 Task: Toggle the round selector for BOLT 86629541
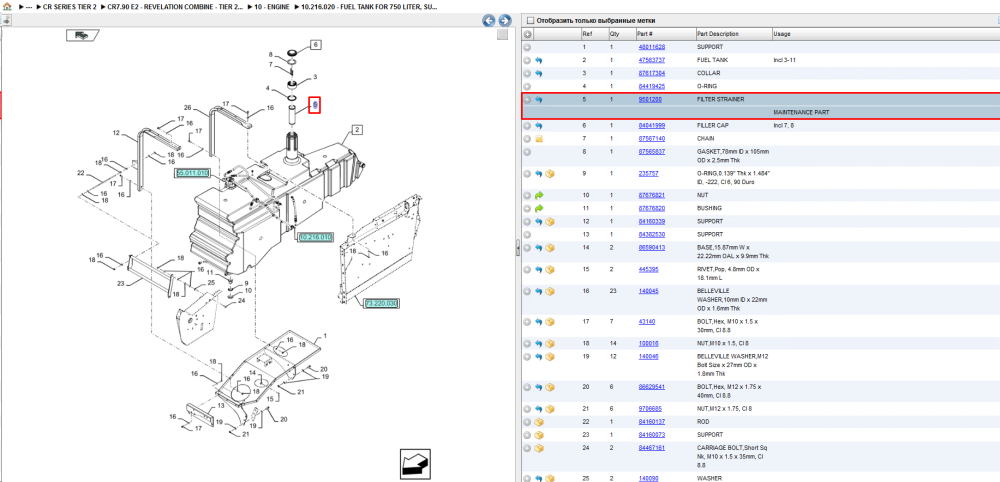point(527,387)
